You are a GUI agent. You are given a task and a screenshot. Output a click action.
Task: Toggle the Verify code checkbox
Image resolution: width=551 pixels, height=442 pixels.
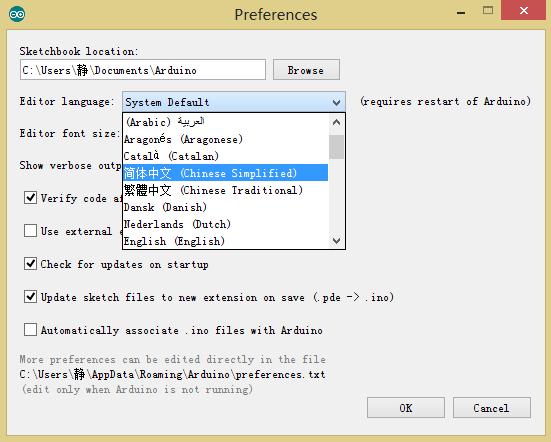(x=30, y=197)
